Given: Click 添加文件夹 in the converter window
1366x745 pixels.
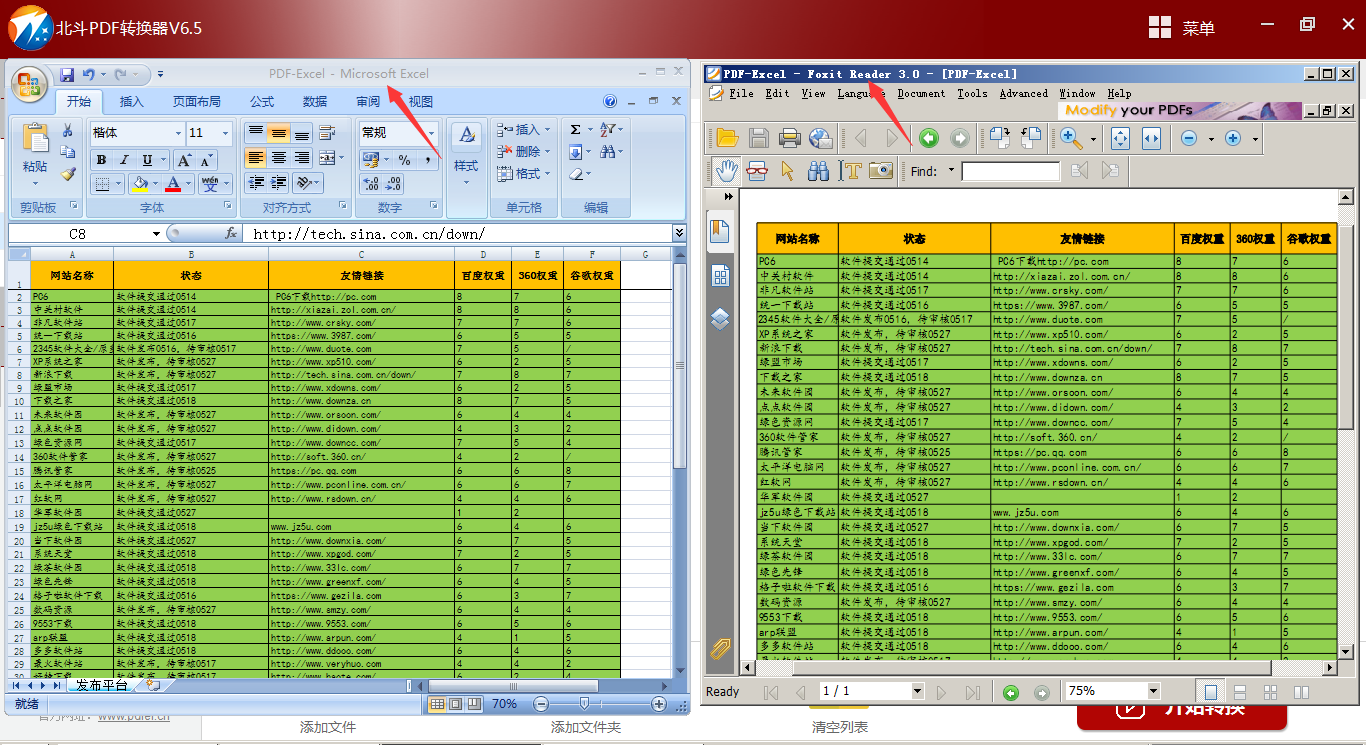Looking at the screenshot, I should click(586, 727).
